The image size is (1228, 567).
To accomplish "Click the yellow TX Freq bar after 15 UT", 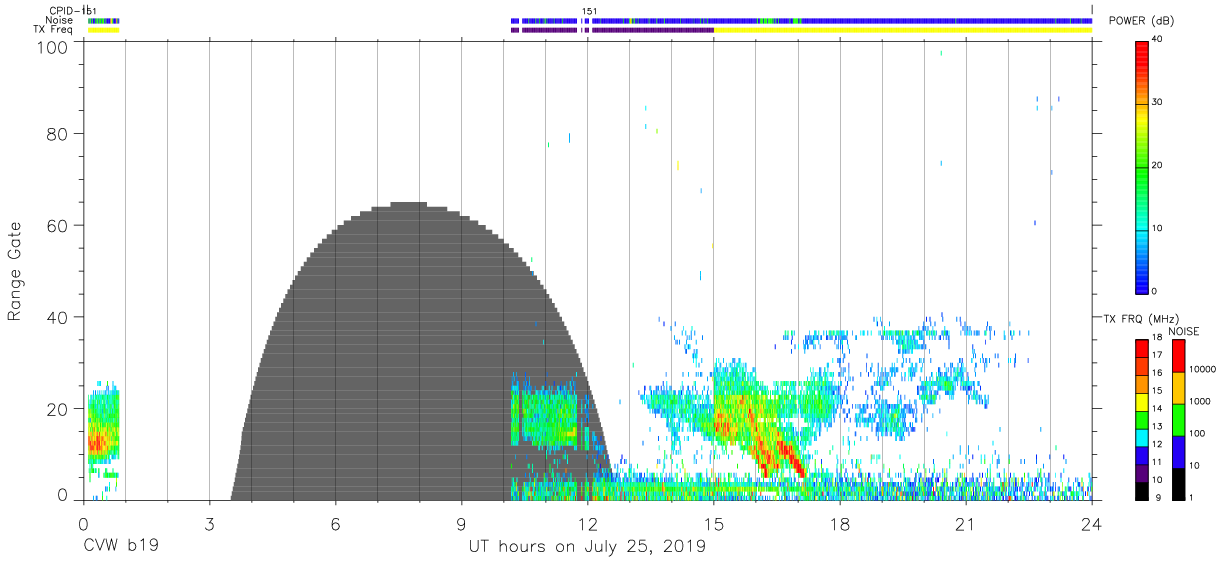I will (x=902, y=30).
